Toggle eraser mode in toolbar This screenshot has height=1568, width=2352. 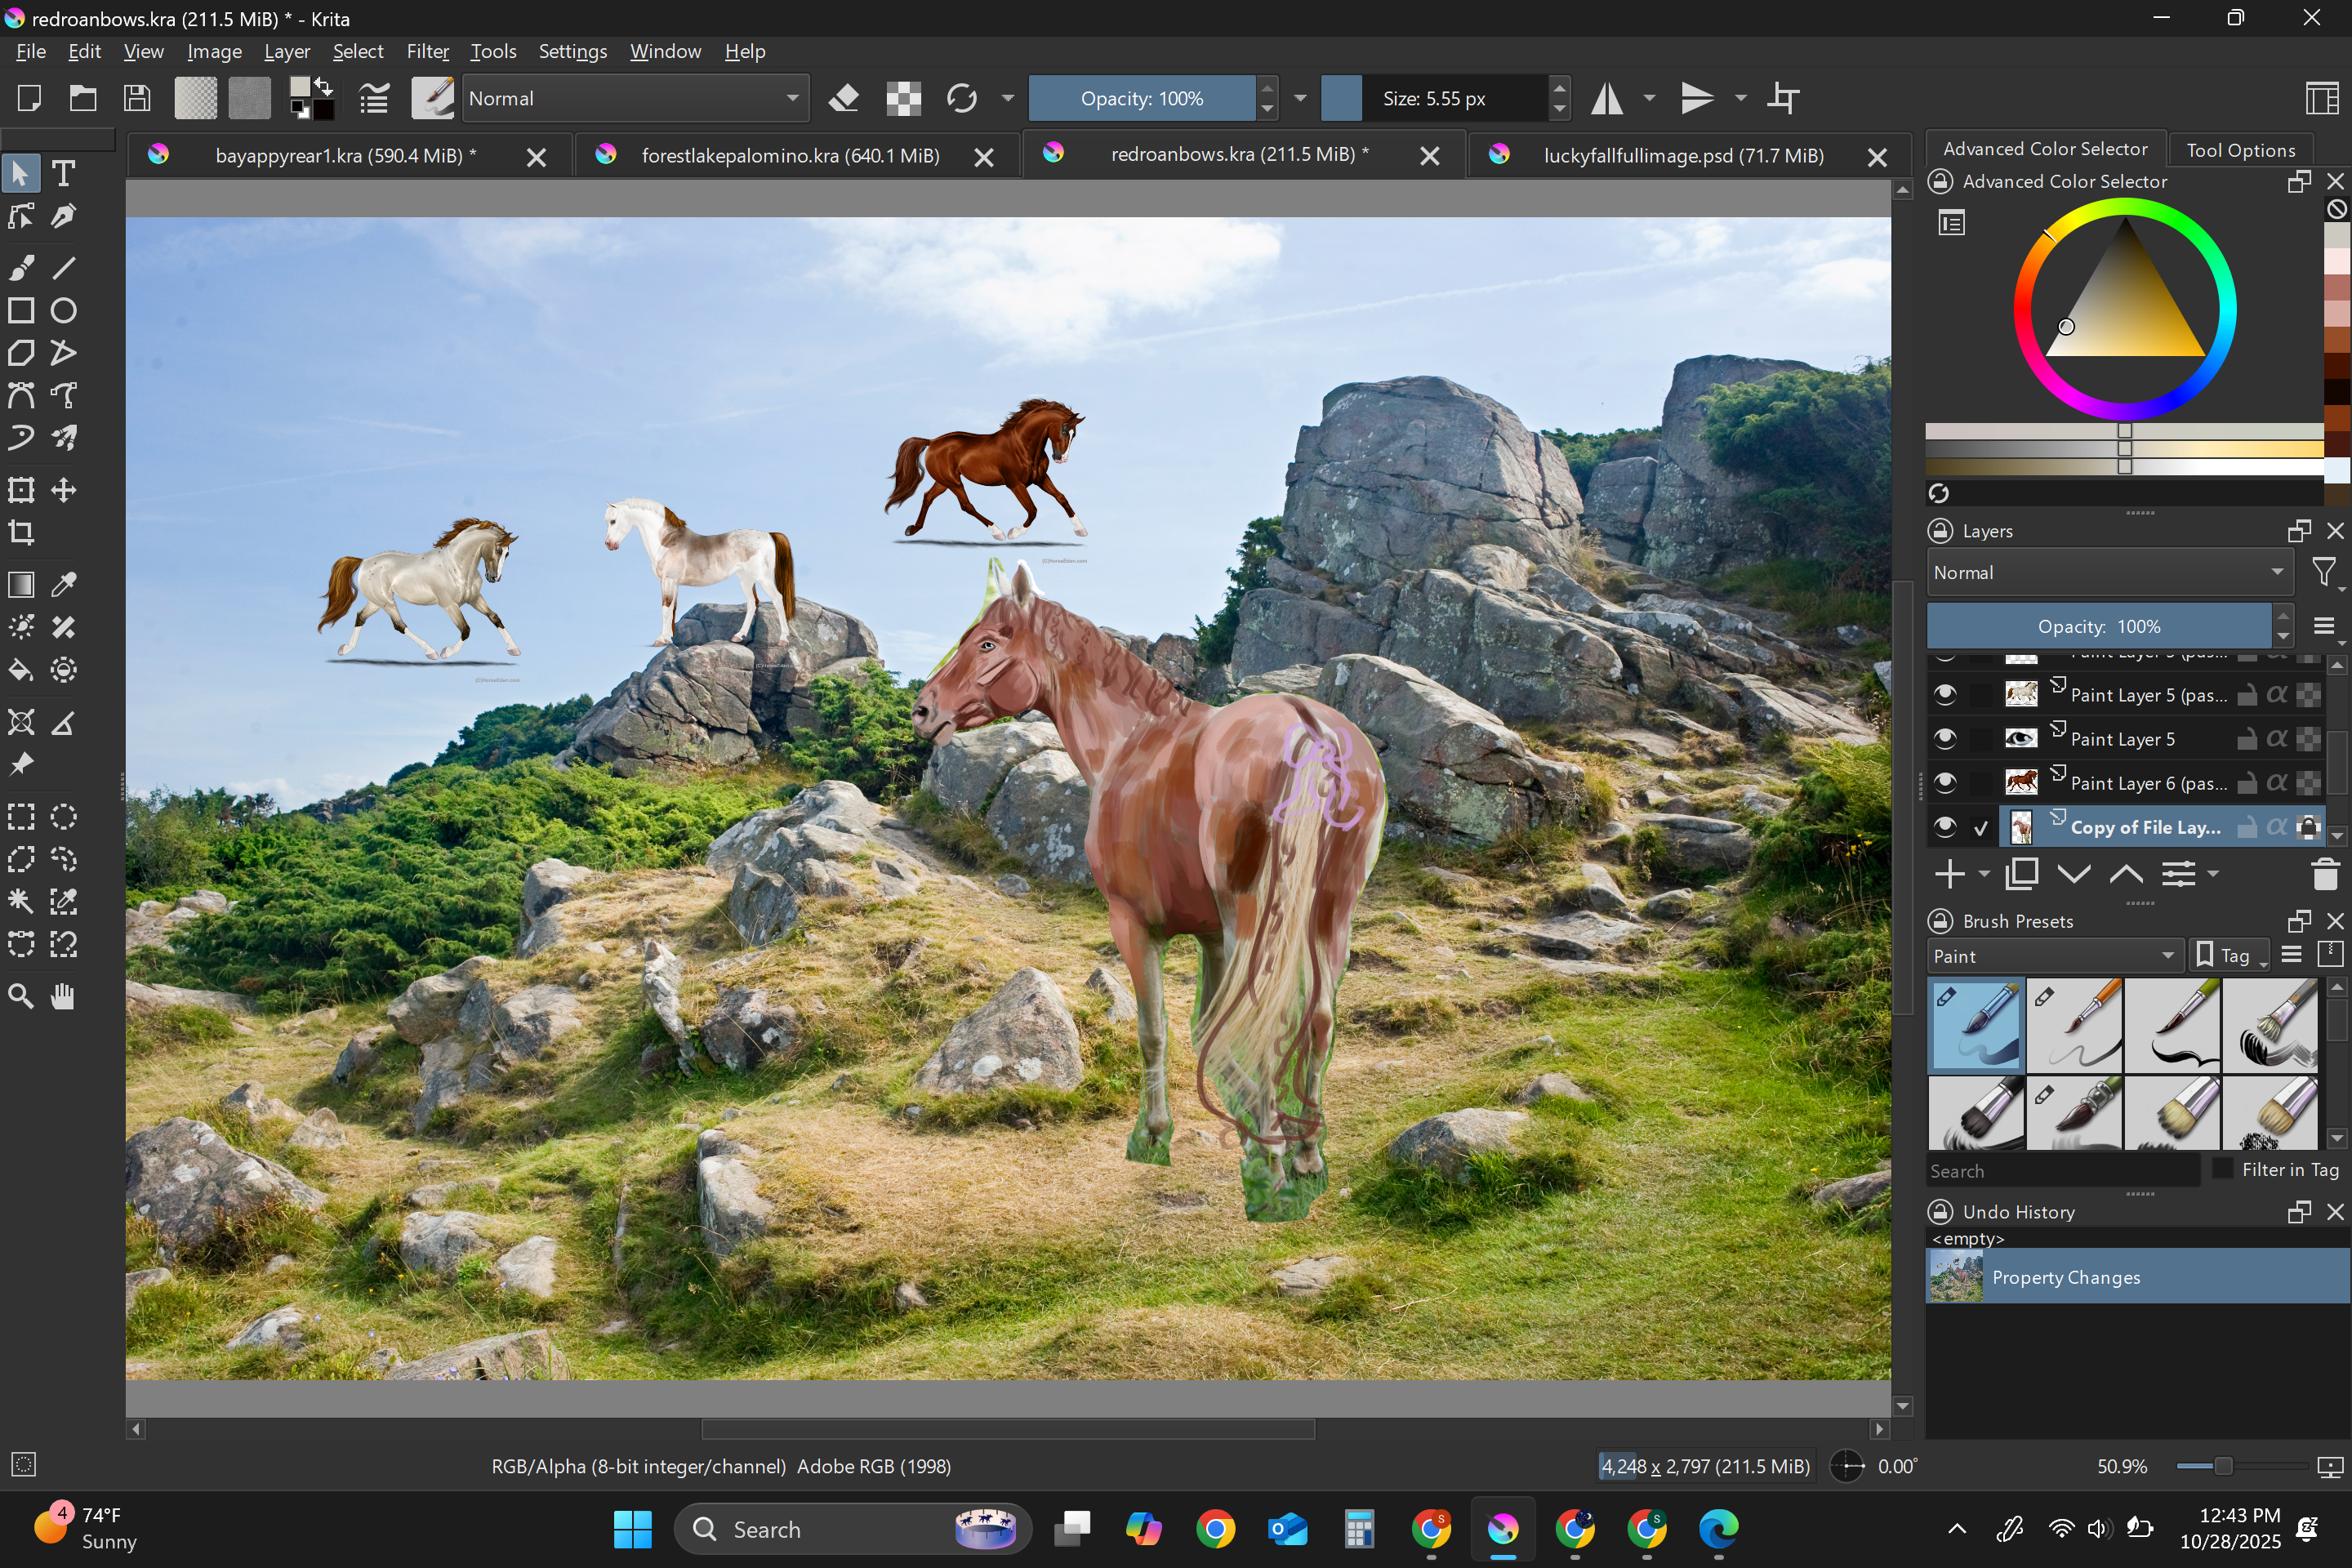coord(844,98)
